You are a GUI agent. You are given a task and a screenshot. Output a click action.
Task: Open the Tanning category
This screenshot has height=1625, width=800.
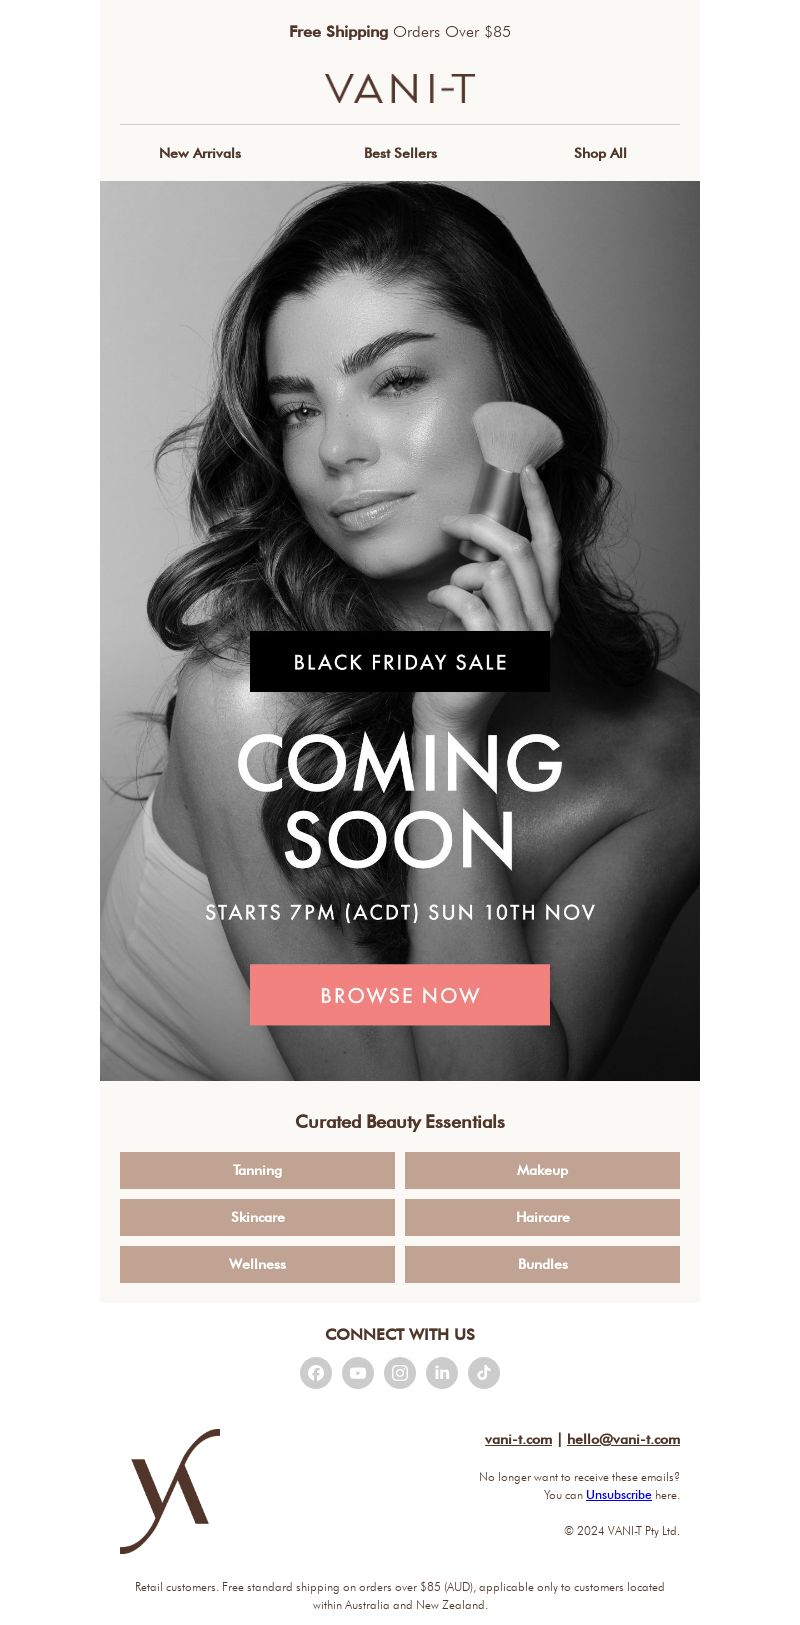(x=257, y=1170)
